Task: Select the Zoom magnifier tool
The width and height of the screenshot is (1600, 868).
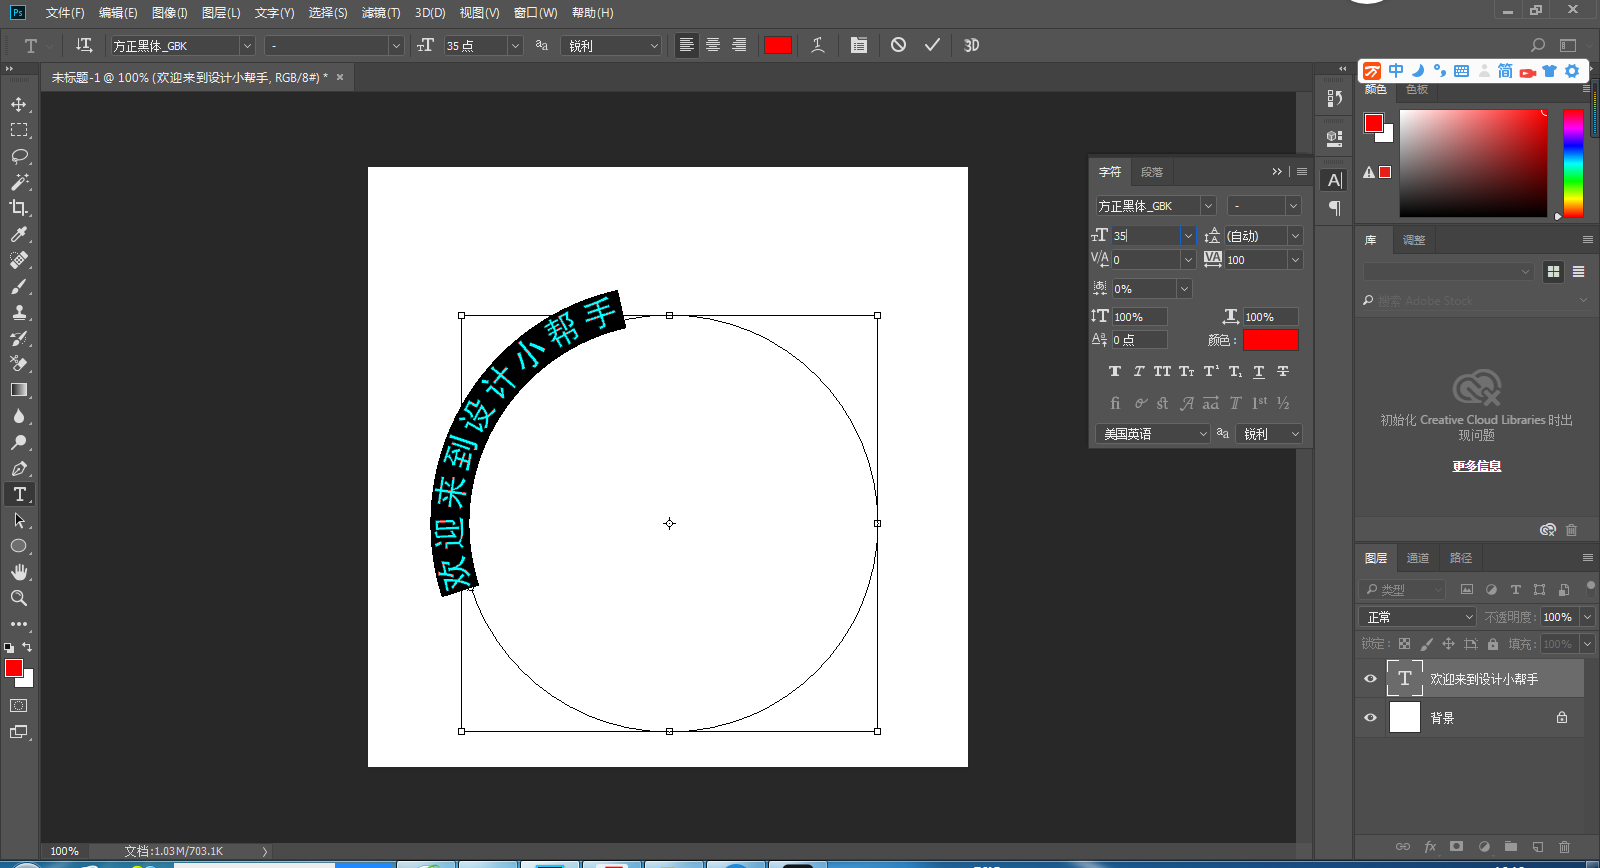Action: click(x=19, y=598)
